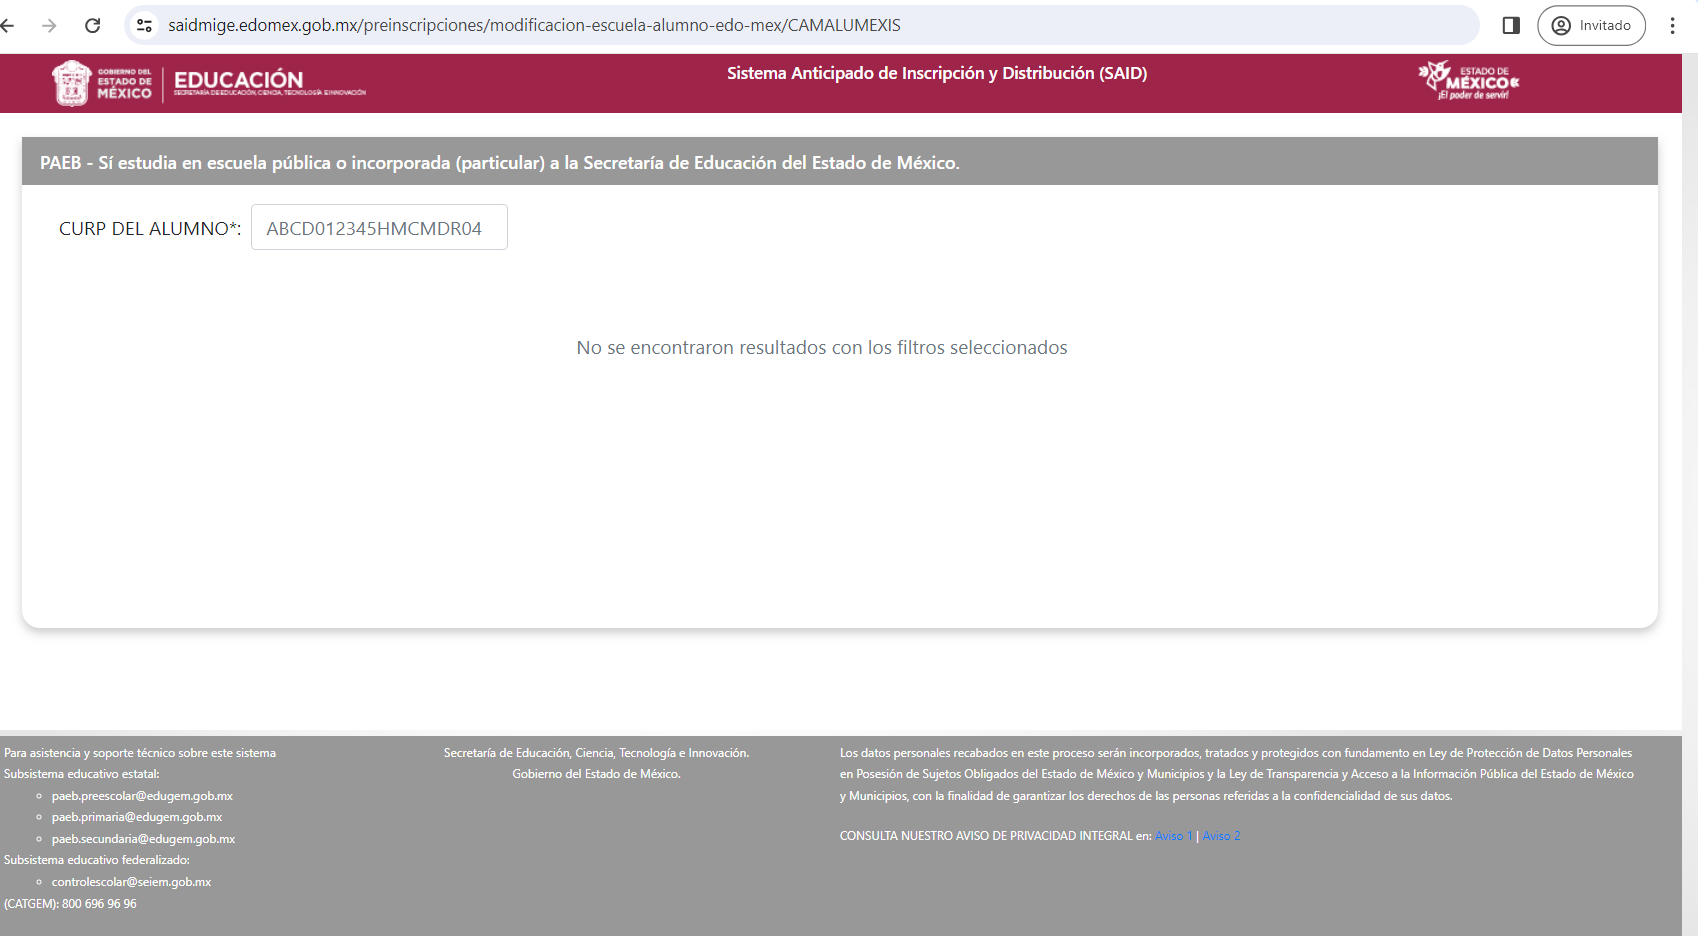Click the vertical page scrollbar

click(x=1689, y=400)
